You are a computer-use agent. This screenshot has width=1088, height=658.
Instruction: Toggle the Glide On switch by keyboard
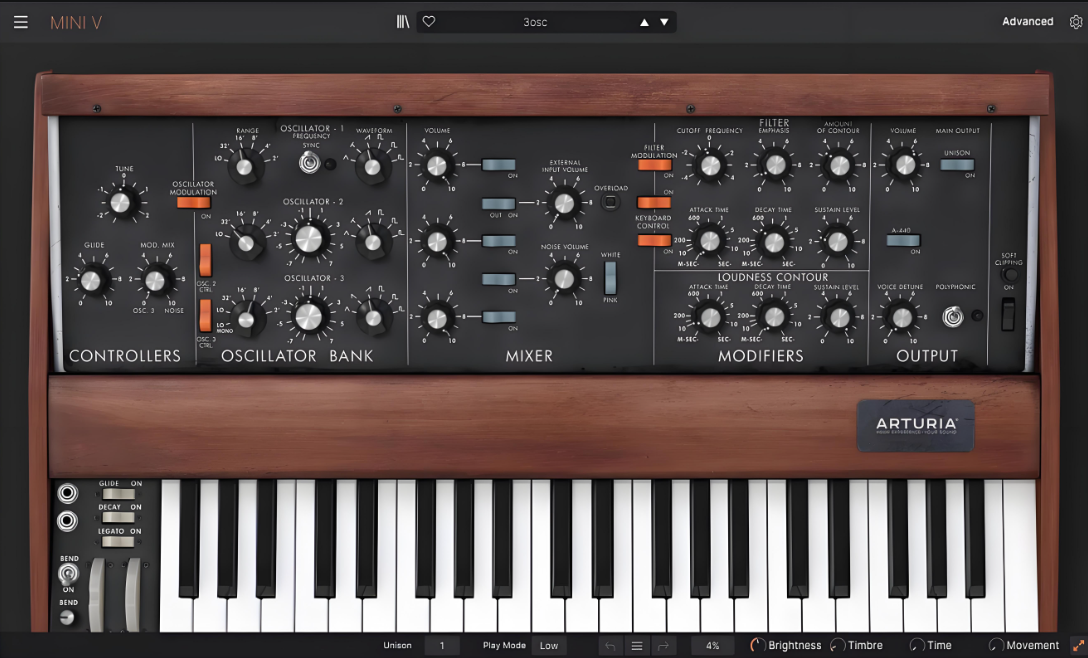point(119,494)
